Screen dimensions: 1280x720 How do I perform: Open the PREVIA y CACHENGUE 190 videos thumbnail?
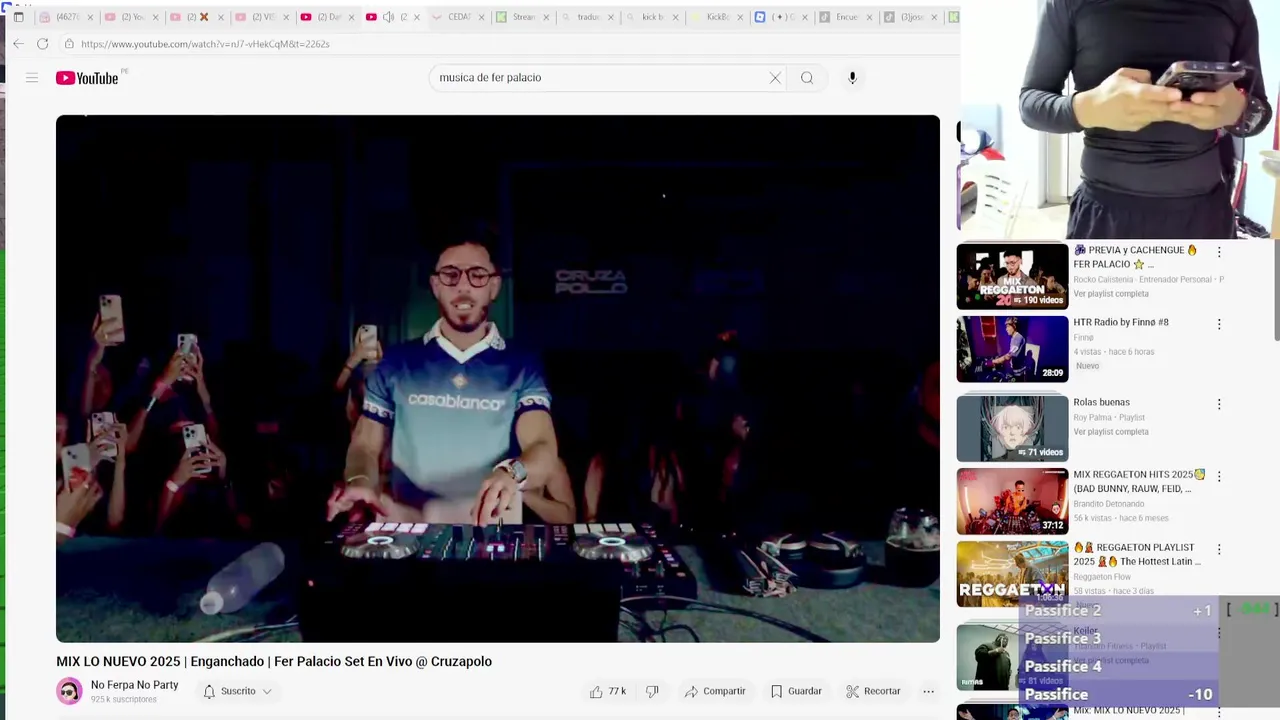click(x=1012, y=276)
